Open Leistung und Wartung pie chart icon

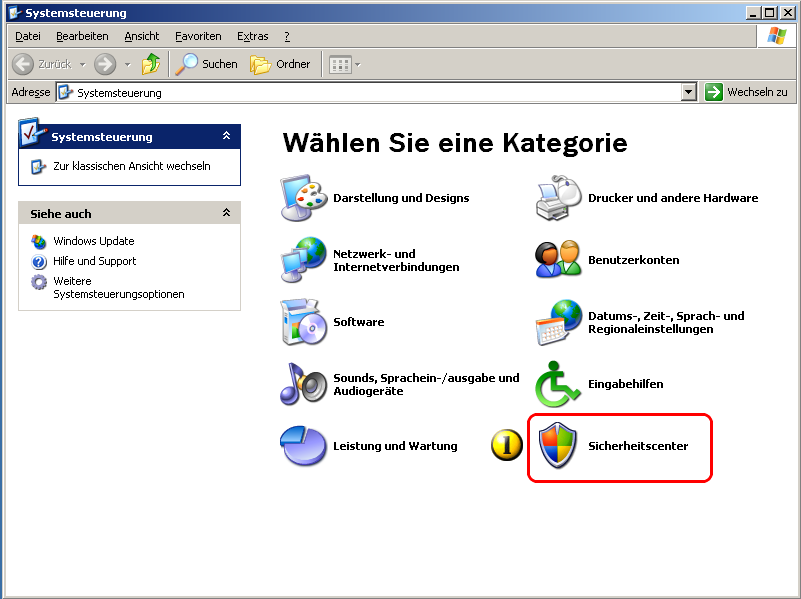[303, 446]
